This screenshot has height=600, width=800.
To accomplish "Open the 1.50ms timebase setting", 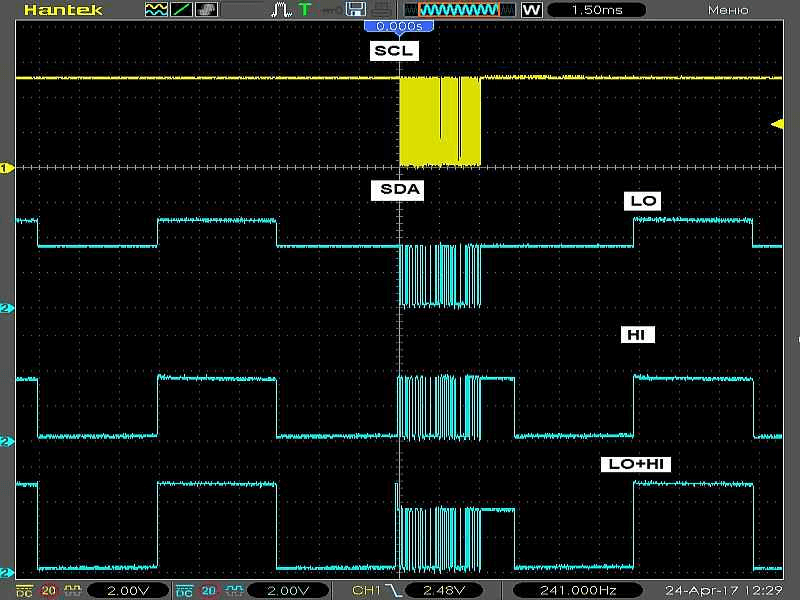I will coord(597,10).
